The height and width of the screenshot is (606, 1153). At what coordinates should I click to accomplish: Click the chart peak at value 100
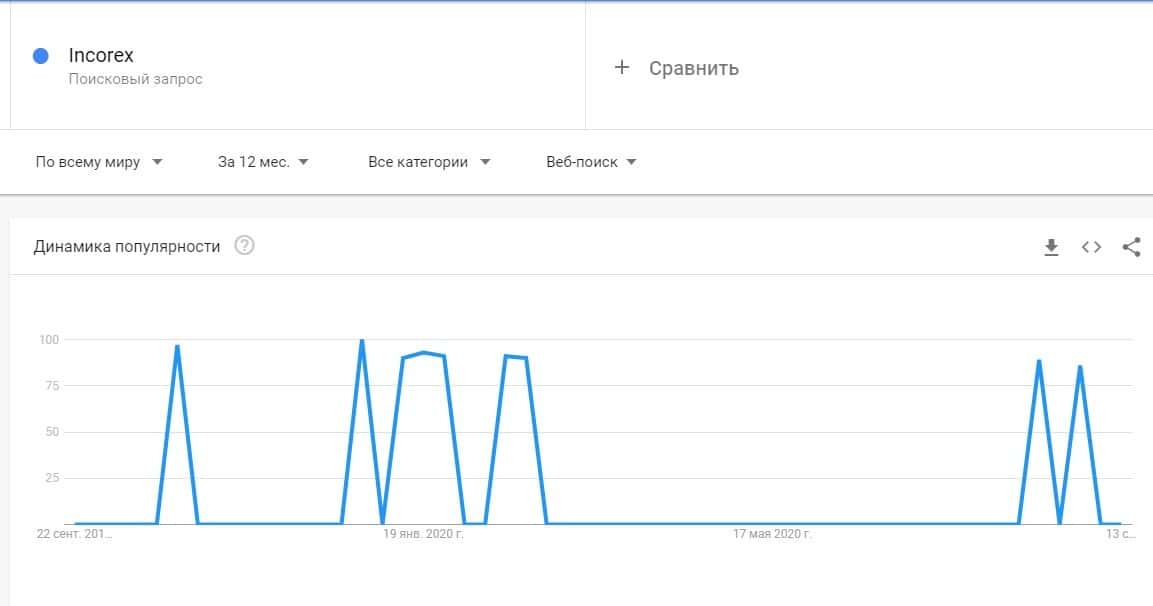point(361,341)
